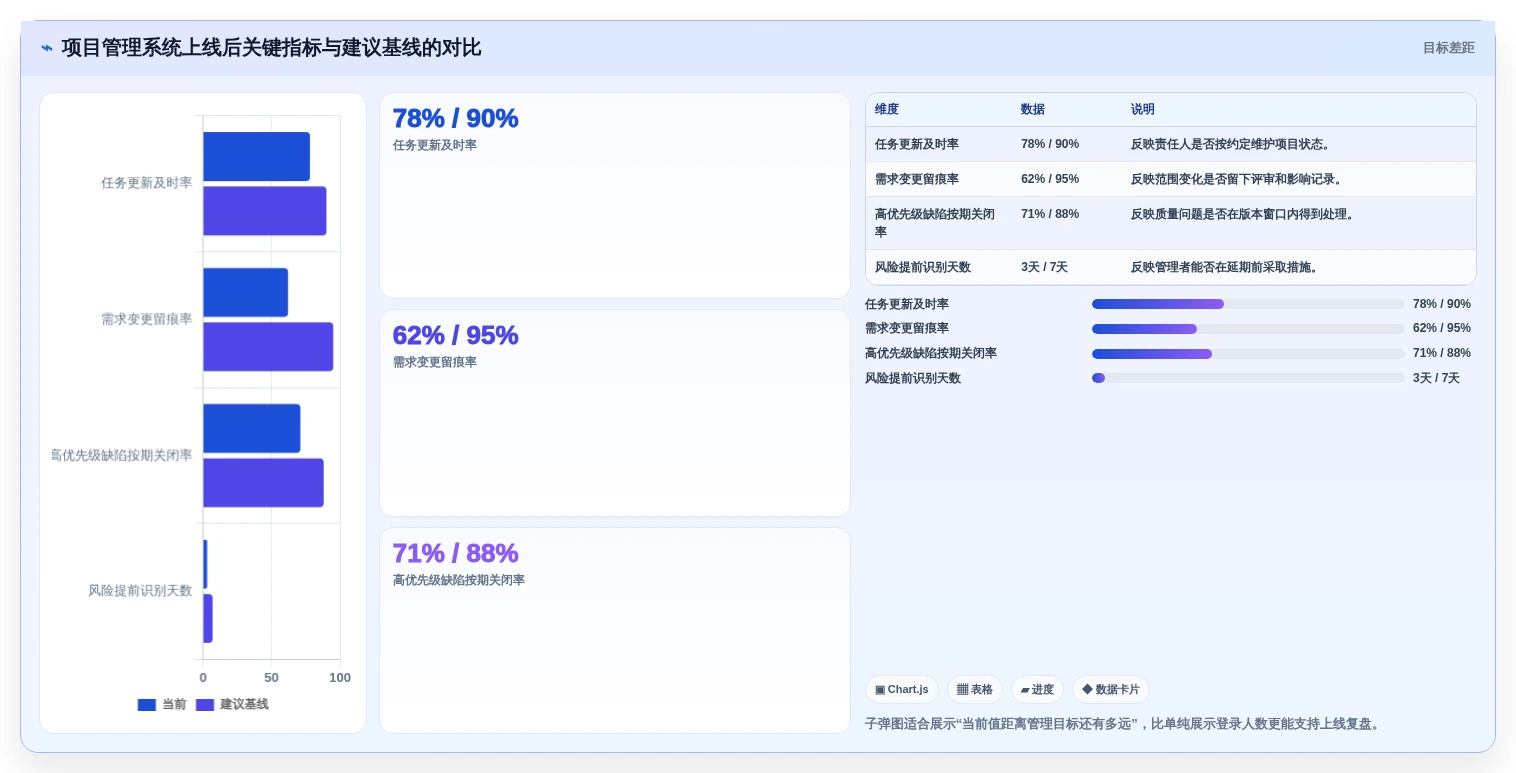Click progress row label 风险提前识别天数
1516x773 pixels.
[913, 378]
